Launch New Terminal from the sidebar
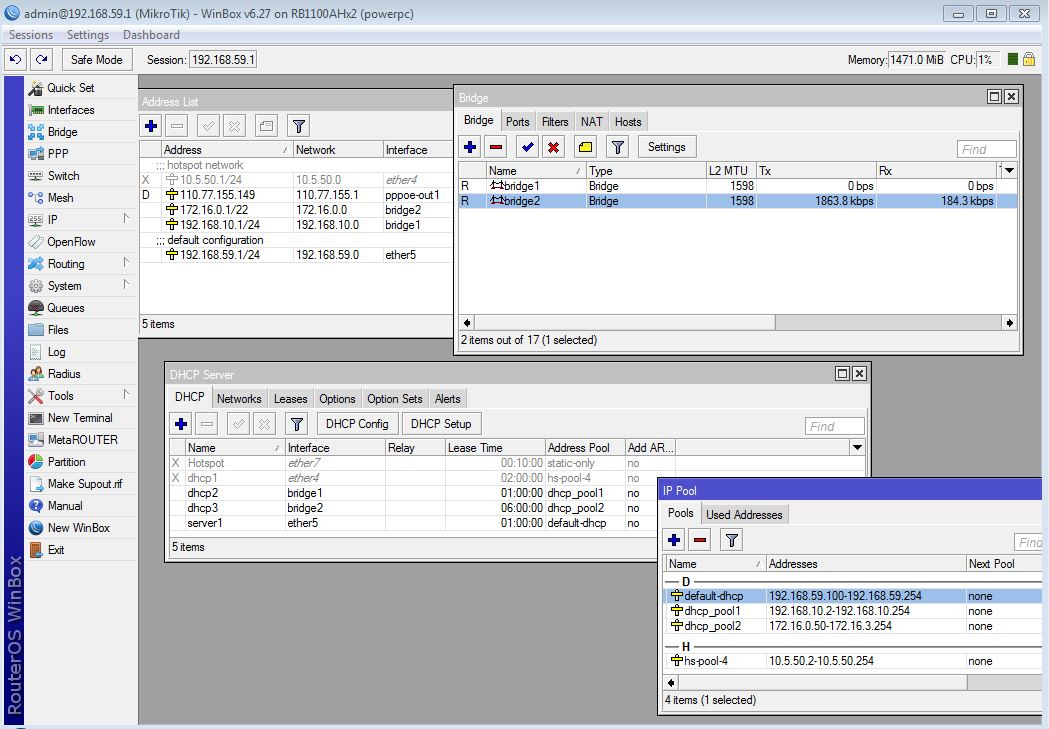The height and width of the screenshot is (729, 1049). (80, 418)
